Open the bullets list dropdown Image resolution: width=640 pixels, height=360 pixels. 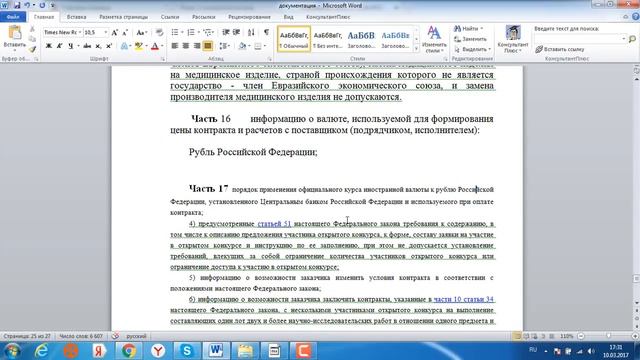(182, 32)
